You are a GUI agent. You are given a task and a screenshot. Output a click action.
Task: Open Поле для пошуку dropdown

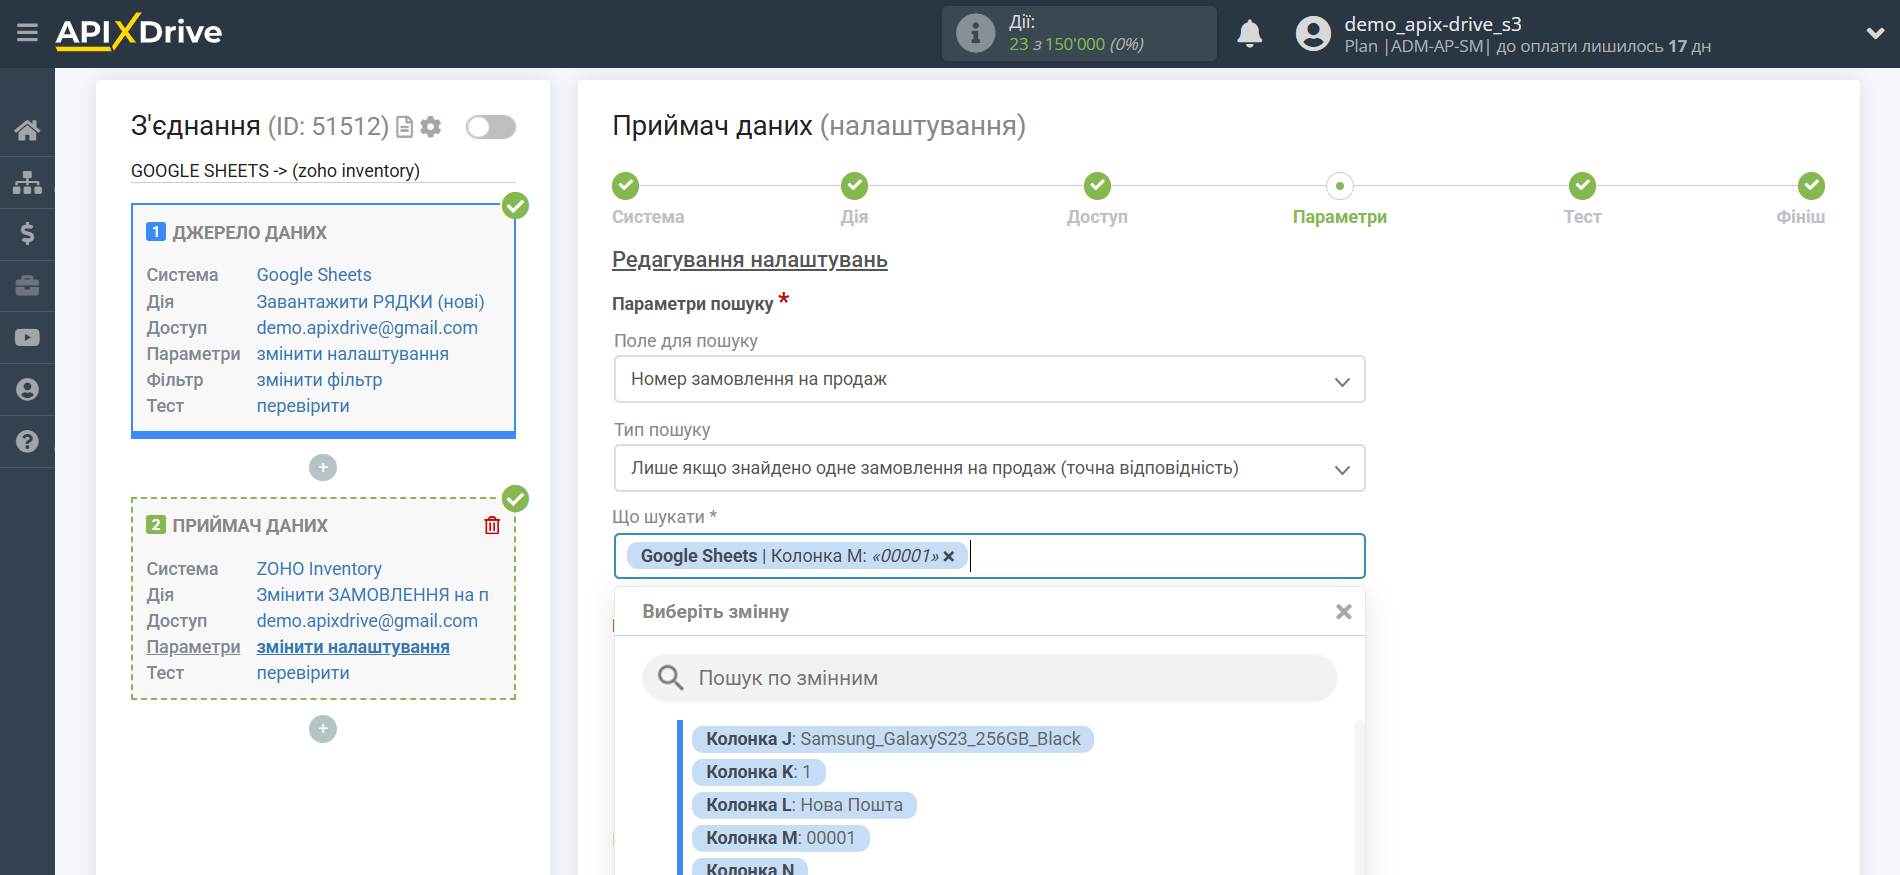[990, 379]
